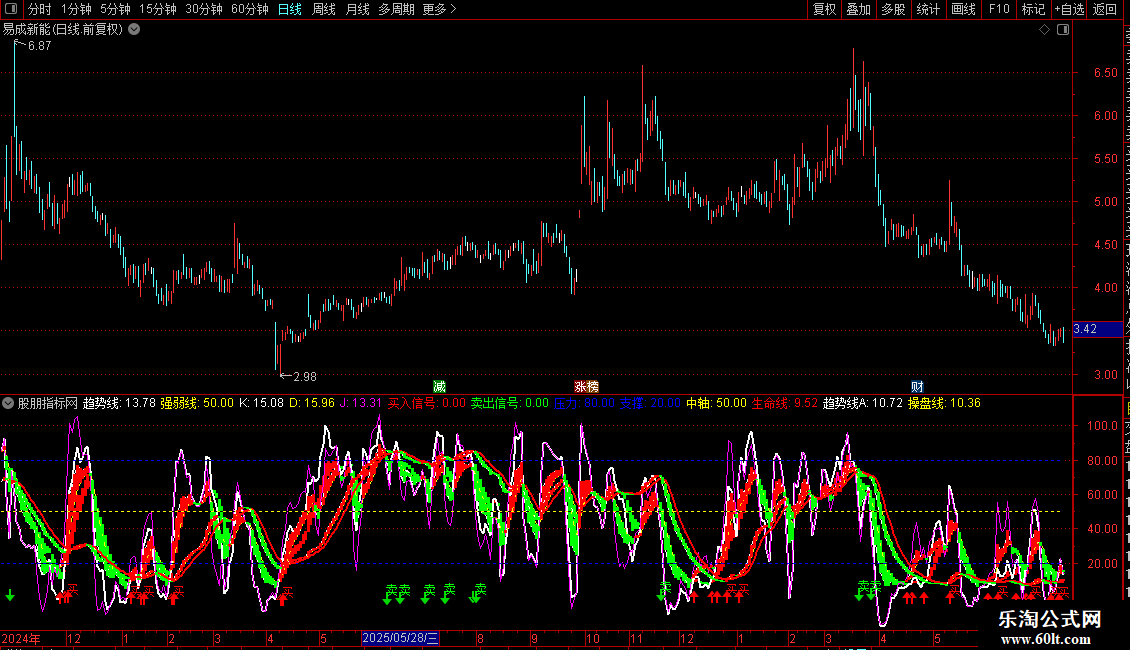Expand the 更多 periods menu
Screen dimensions: 1130x650
(440, 9)
